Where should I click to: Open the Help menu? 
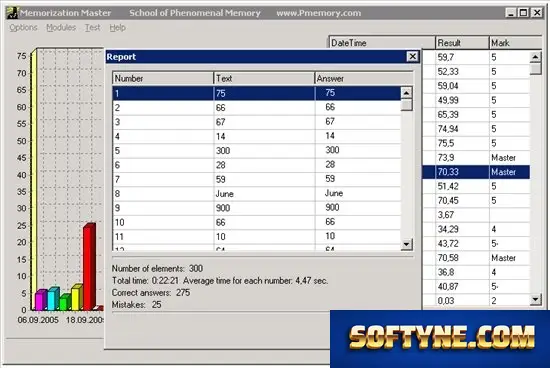tap(117, 27)
